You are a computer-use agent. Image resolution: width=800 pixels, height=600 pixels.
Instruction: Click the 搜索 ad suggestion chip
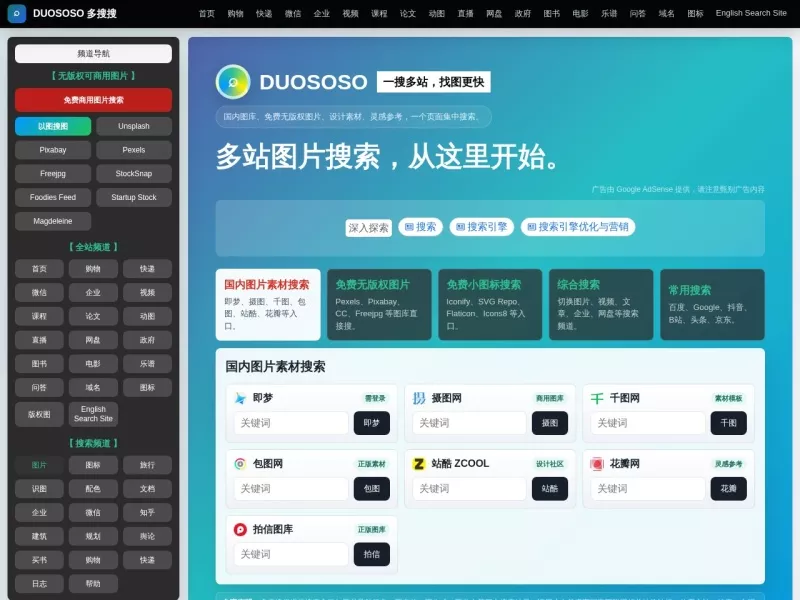tap(420, 227)
